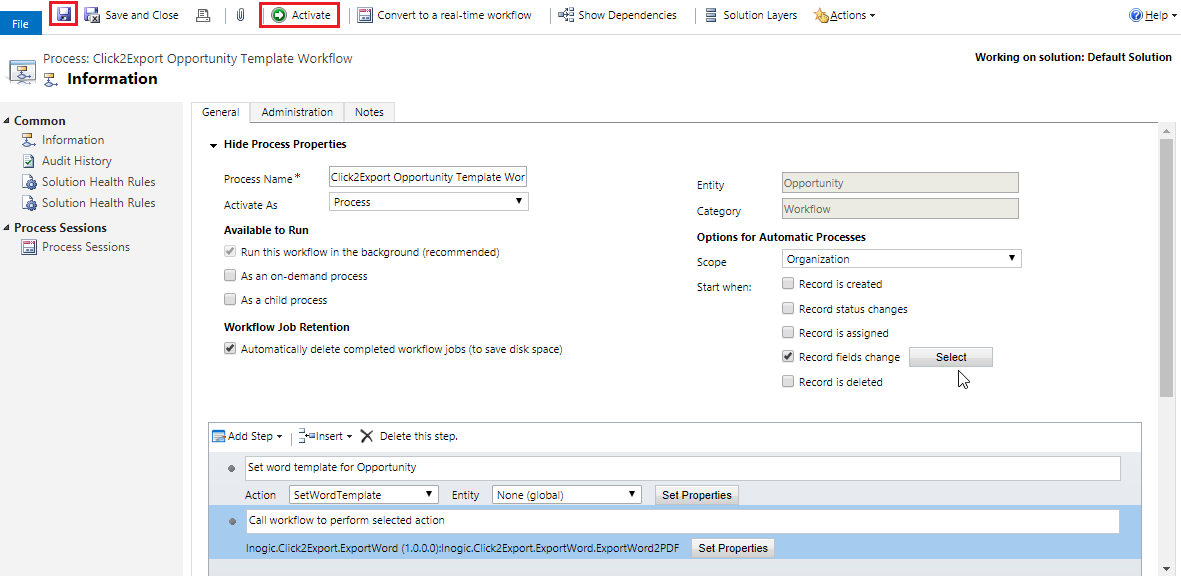Click 'Show Dependencies' label
Image resolution: width=1181 pixels, height=576 pixels.
(x=627, y=15)
